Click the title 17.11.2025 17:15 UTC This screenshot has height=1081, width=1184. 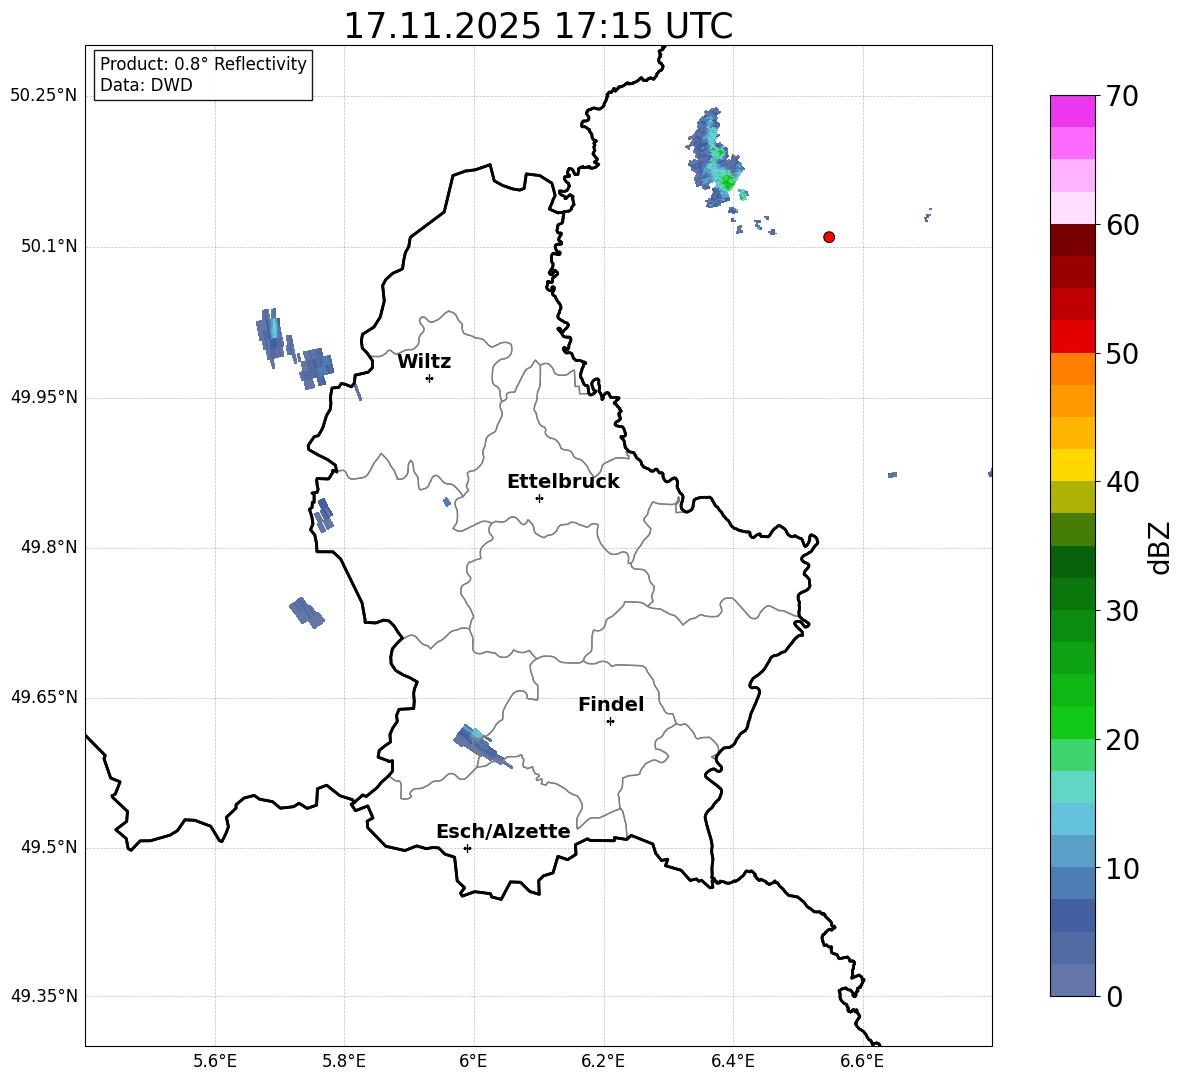pyautogui.click(x=538, y=26)
